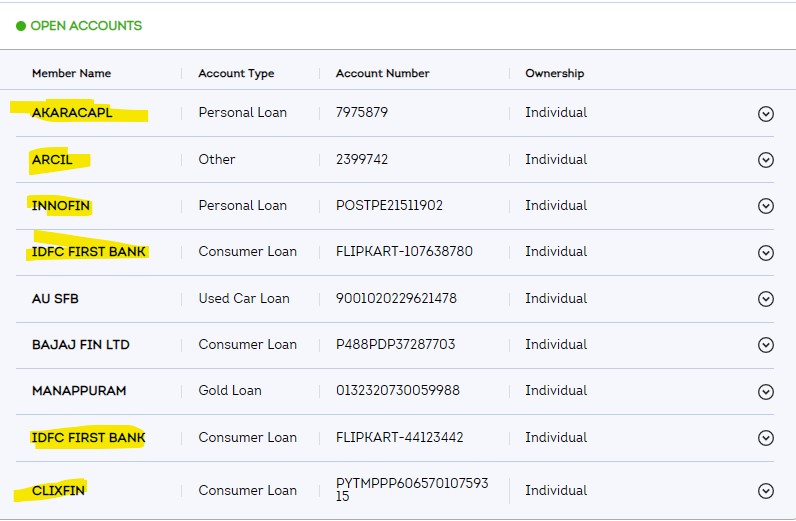Expand the ARCIL account details chevron

(x=766, y=160)
